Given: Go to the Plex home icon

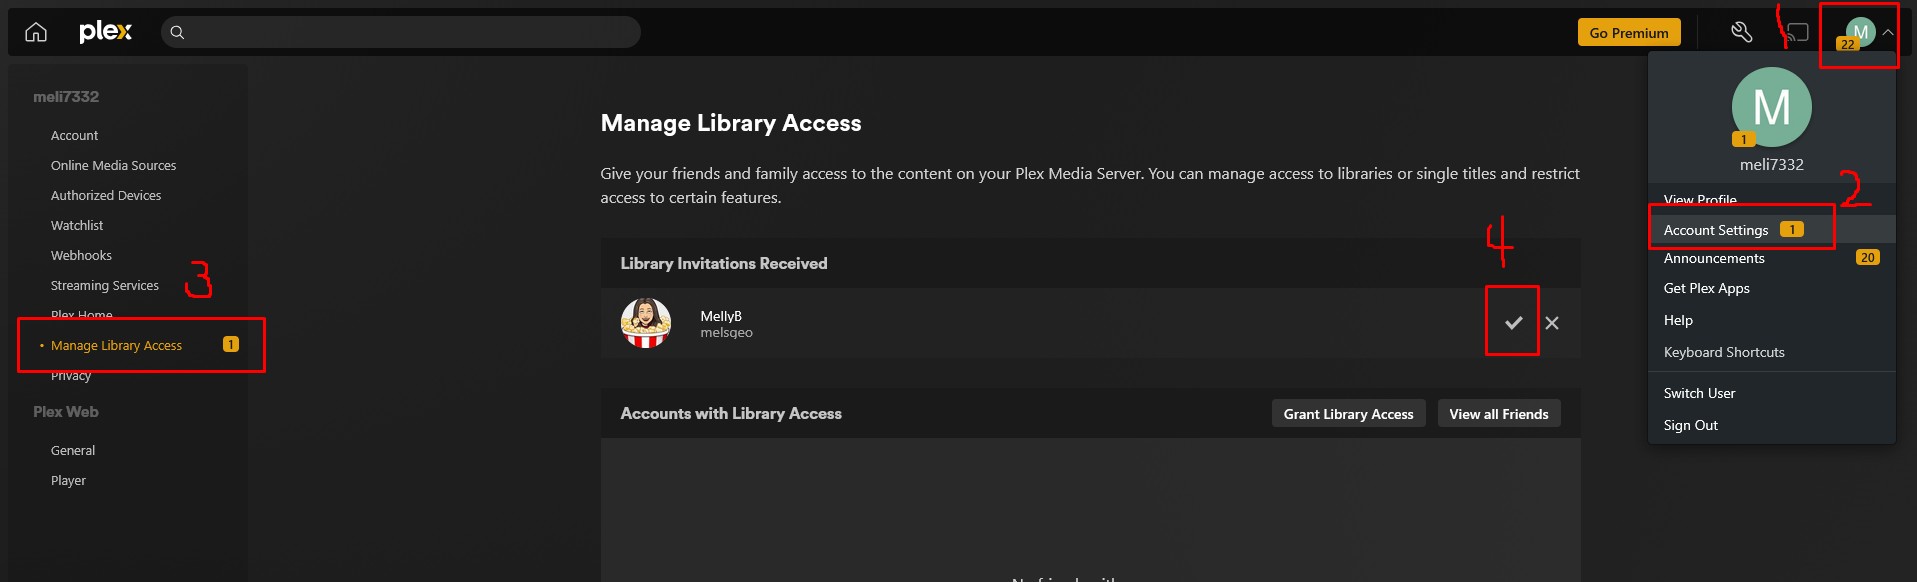Looking at the screenshot, I should click(x=36, y=32).
